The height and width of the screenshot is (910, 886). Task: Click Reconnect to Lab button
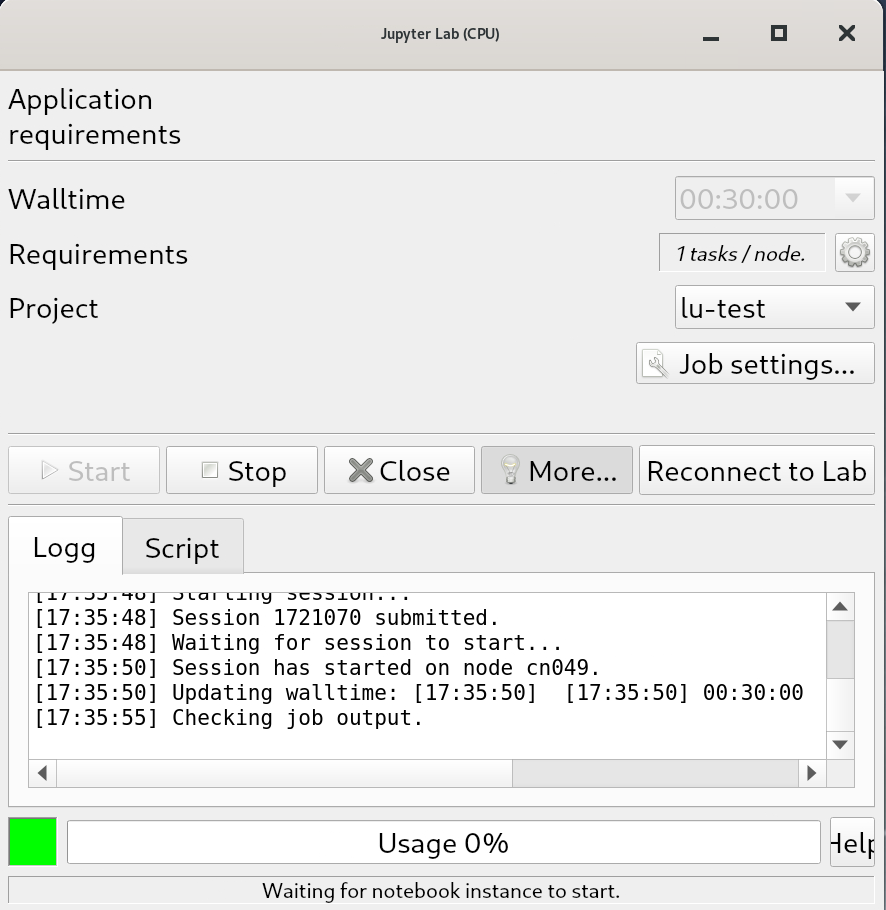point(756,471)
